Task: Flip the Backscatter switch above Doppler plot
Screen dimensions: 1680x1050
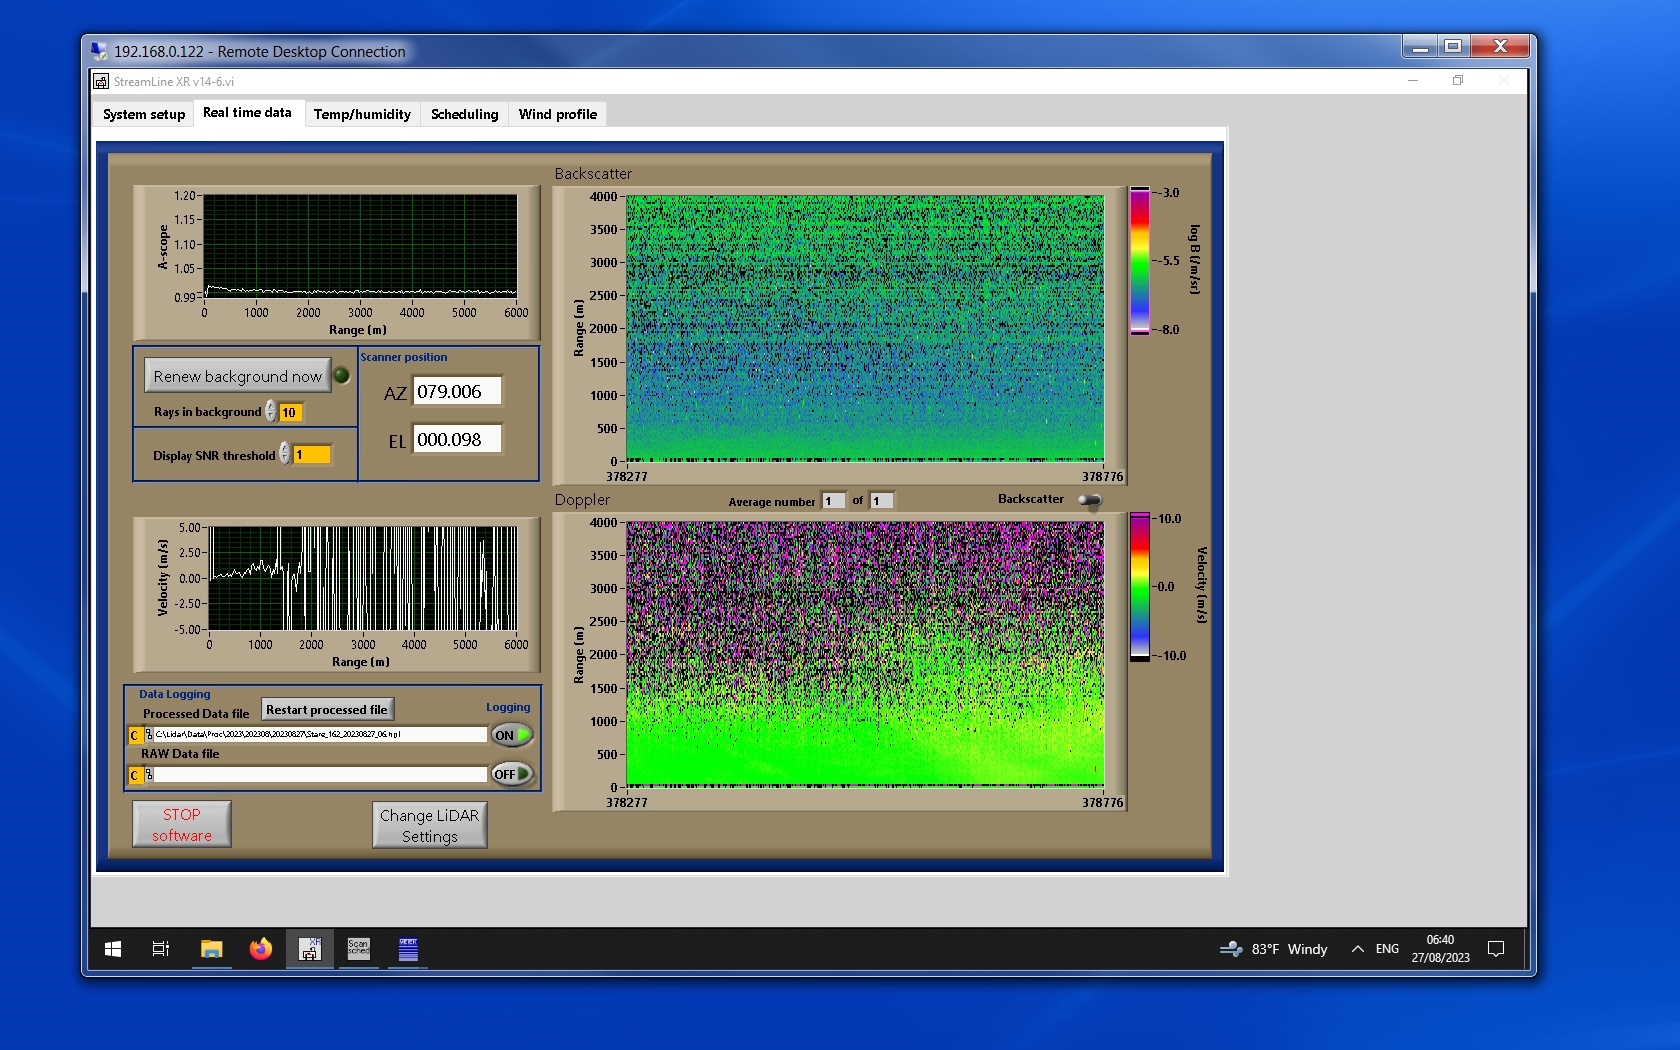Action: (1090, 500)
